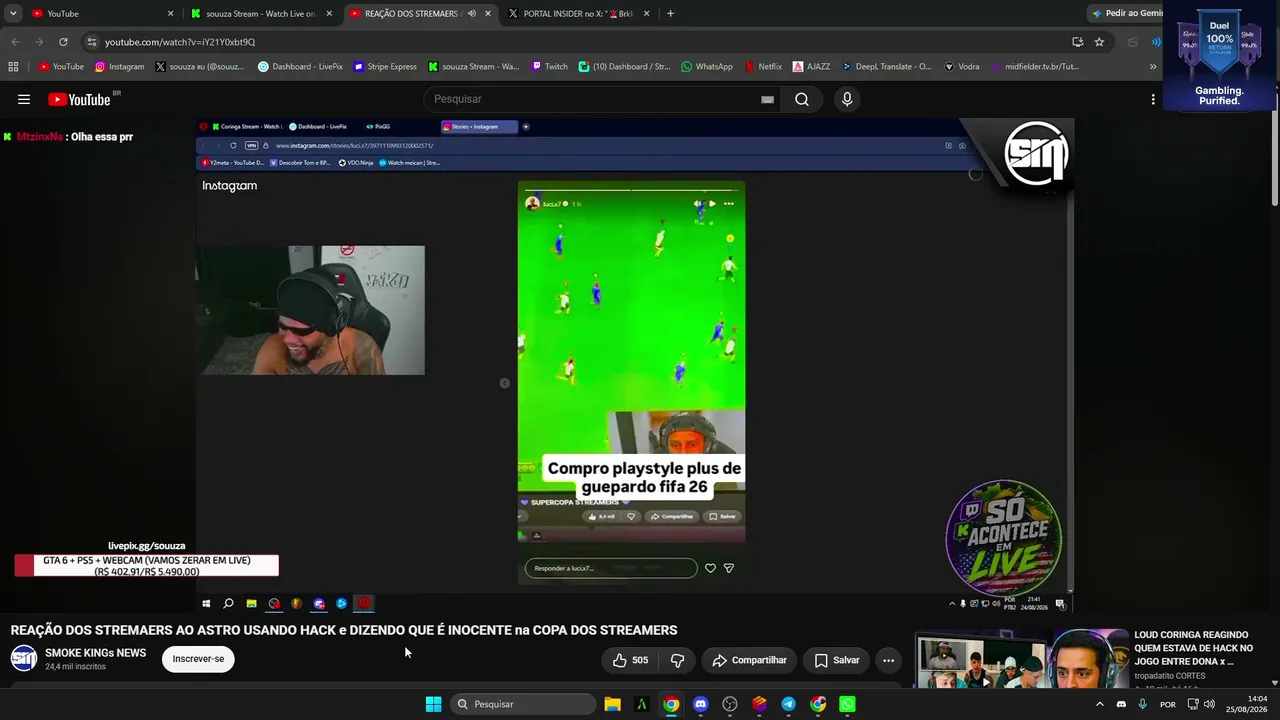Viewport: 1280px width, 720px height.
Task: Open the YouTube guide hamburger menu
Action: 24,99
